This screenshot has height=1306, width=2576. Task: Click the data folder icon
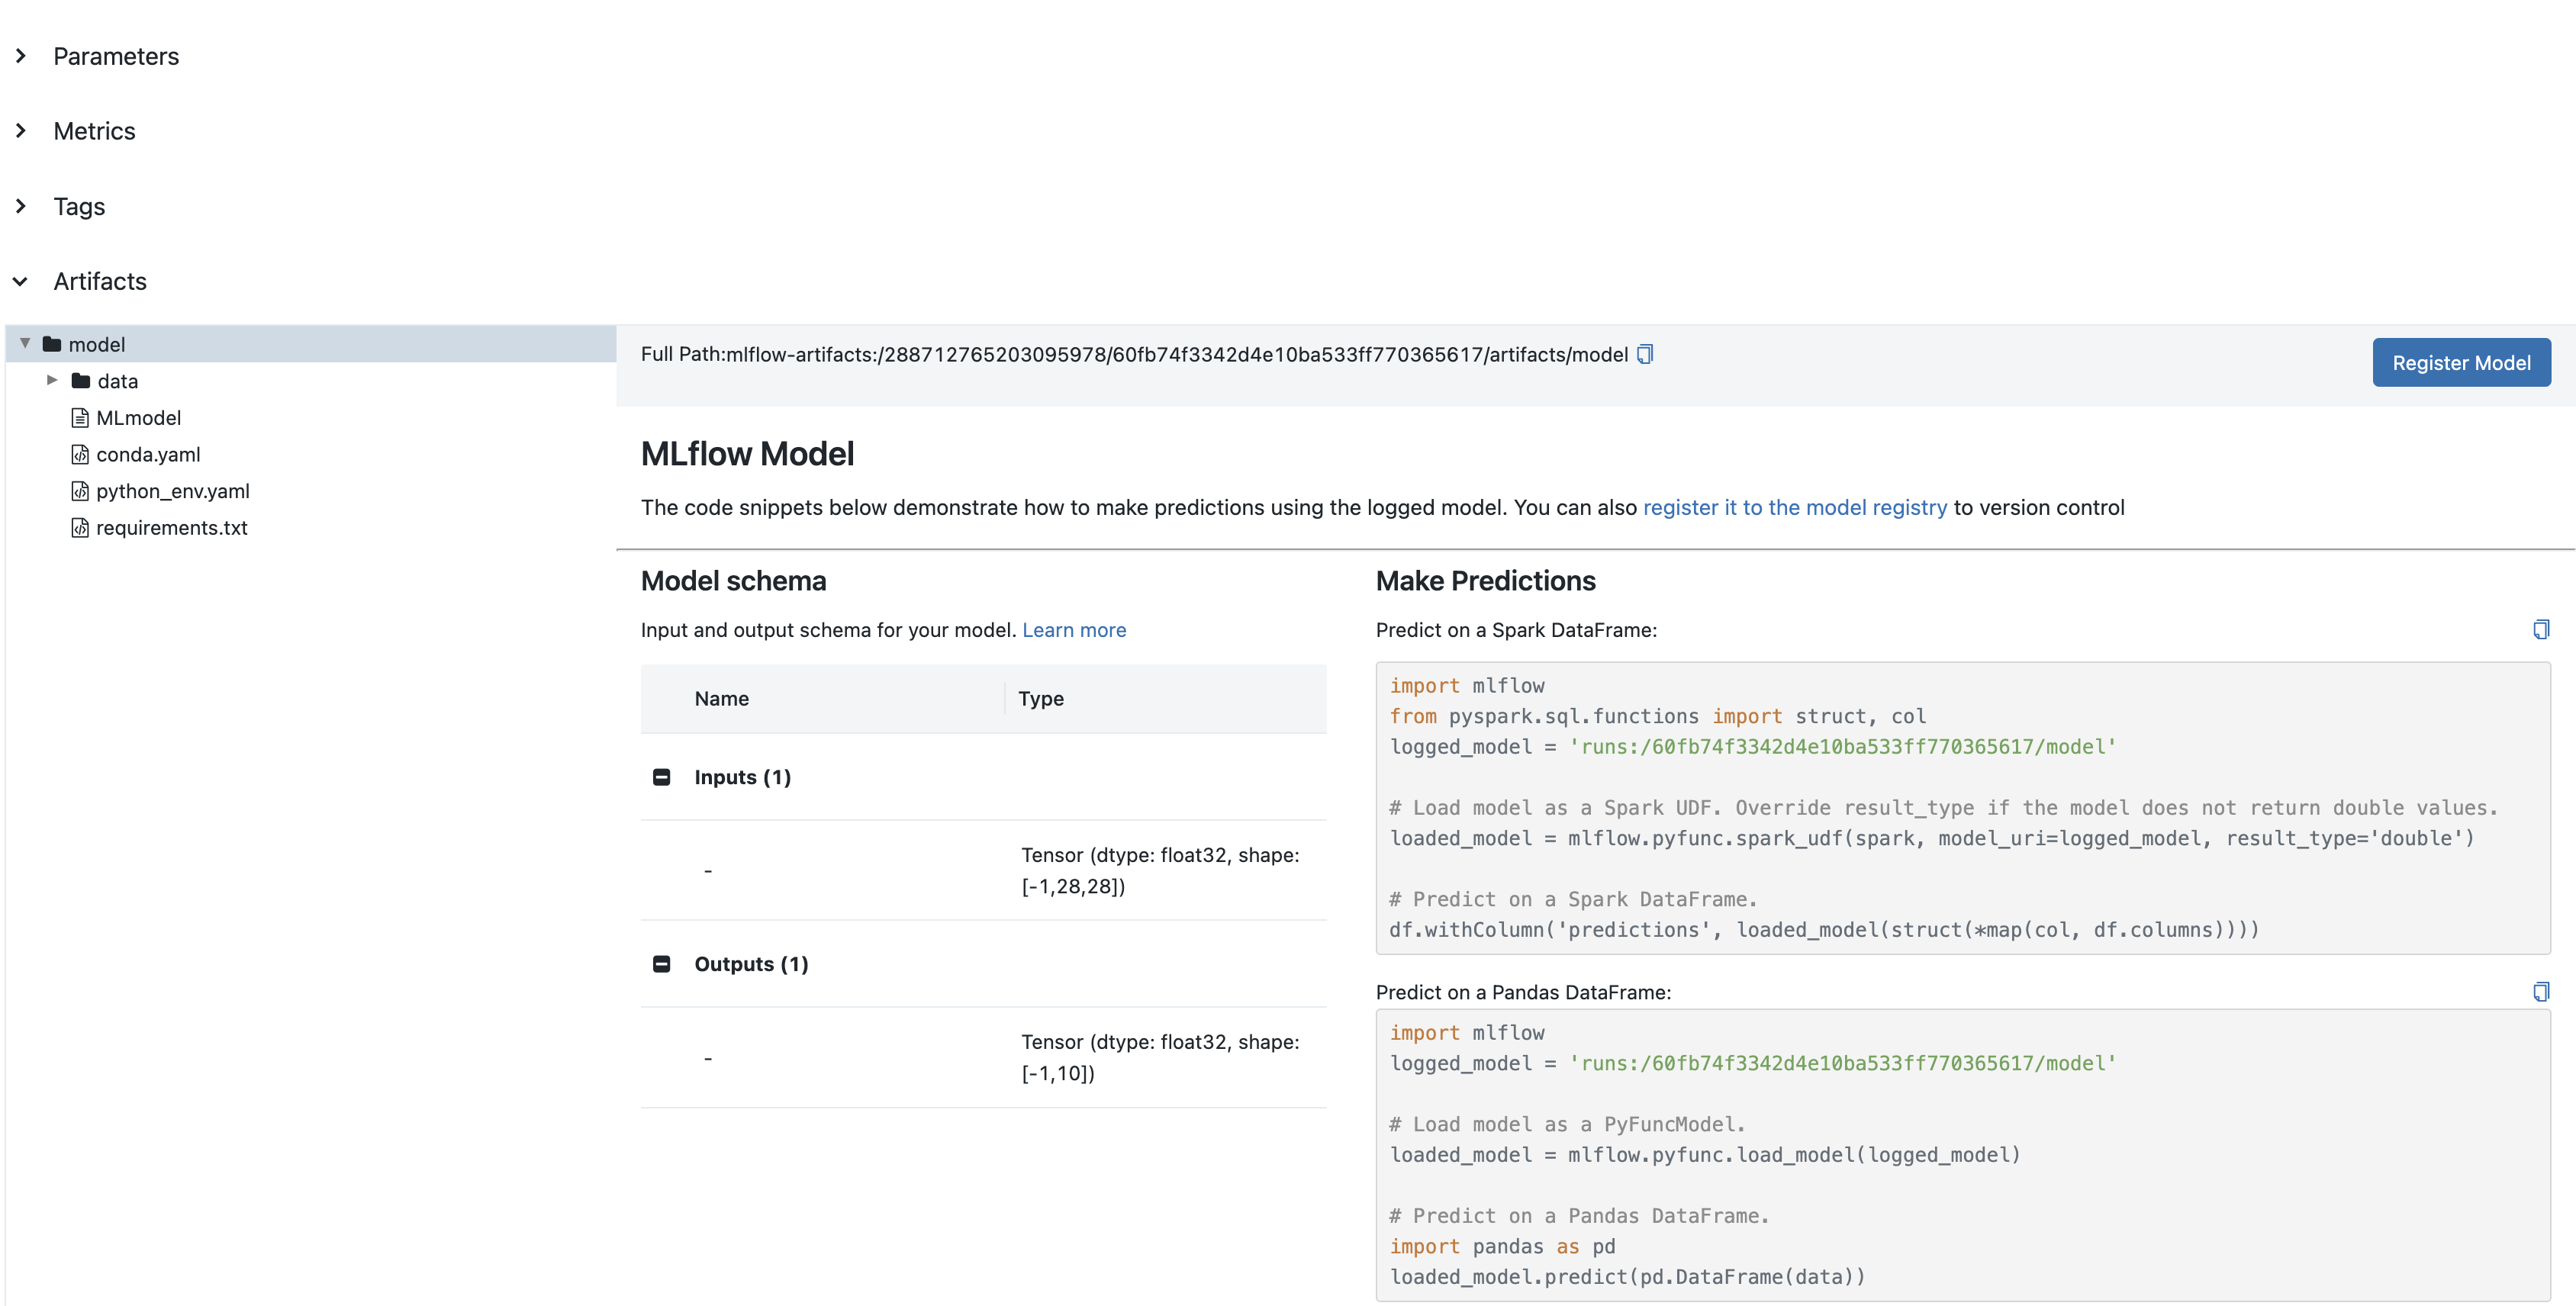[x=81, y=380]
